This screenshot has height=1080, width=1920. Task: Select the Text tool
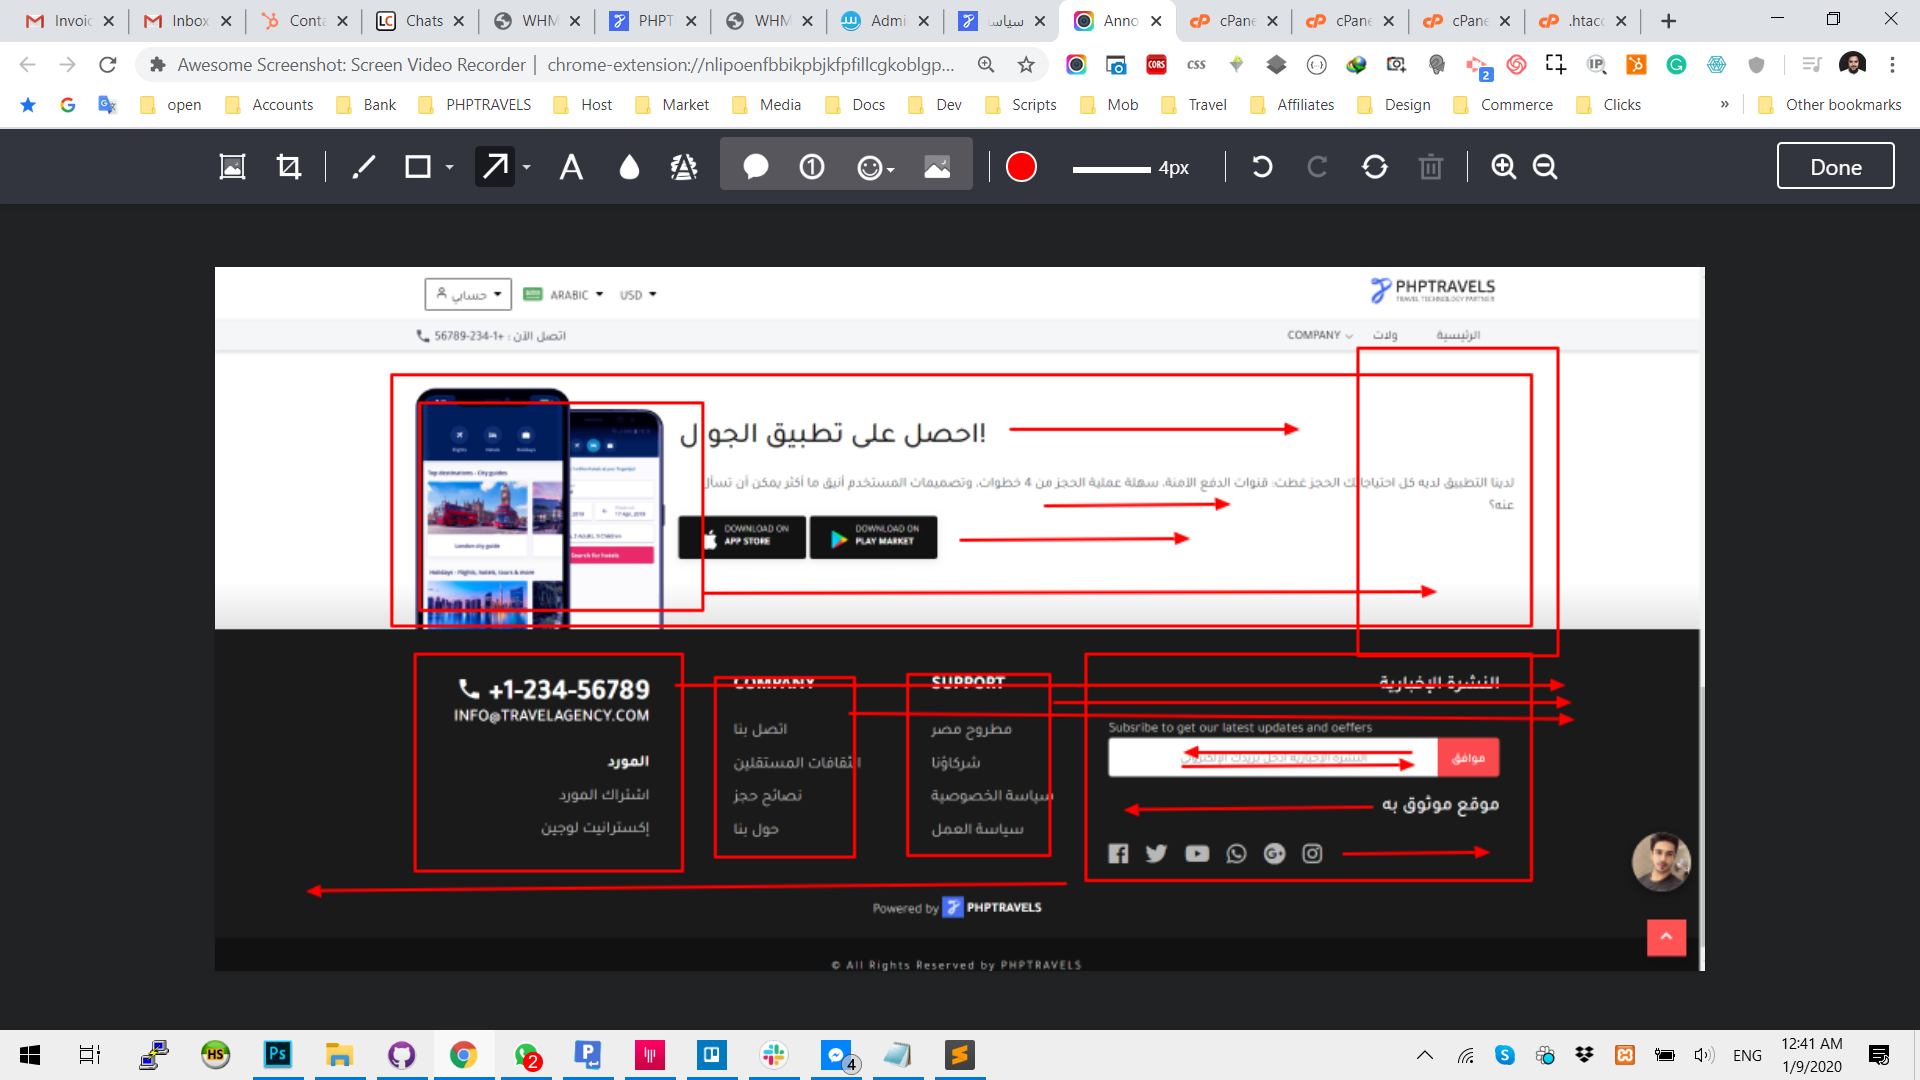[x=571, y=167]
